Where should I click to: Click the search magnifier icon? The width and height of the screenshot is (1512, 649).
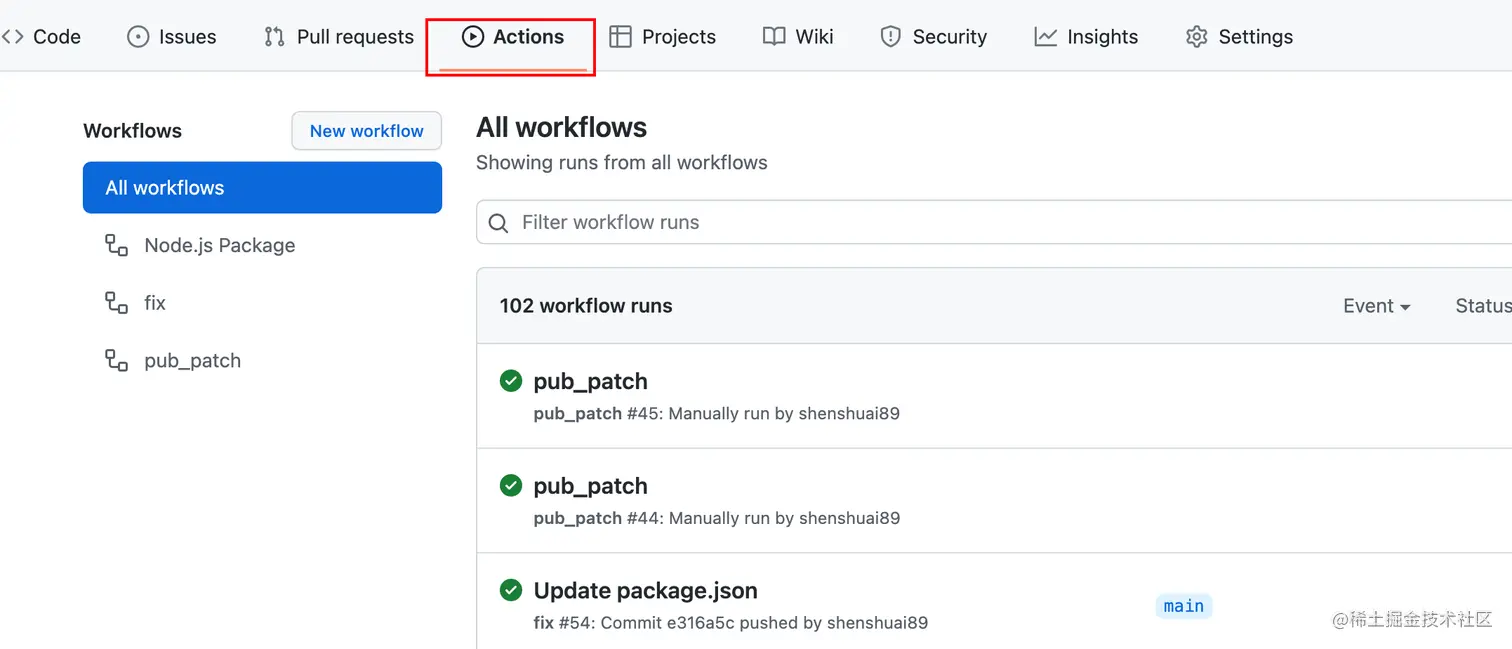(499, 223)
